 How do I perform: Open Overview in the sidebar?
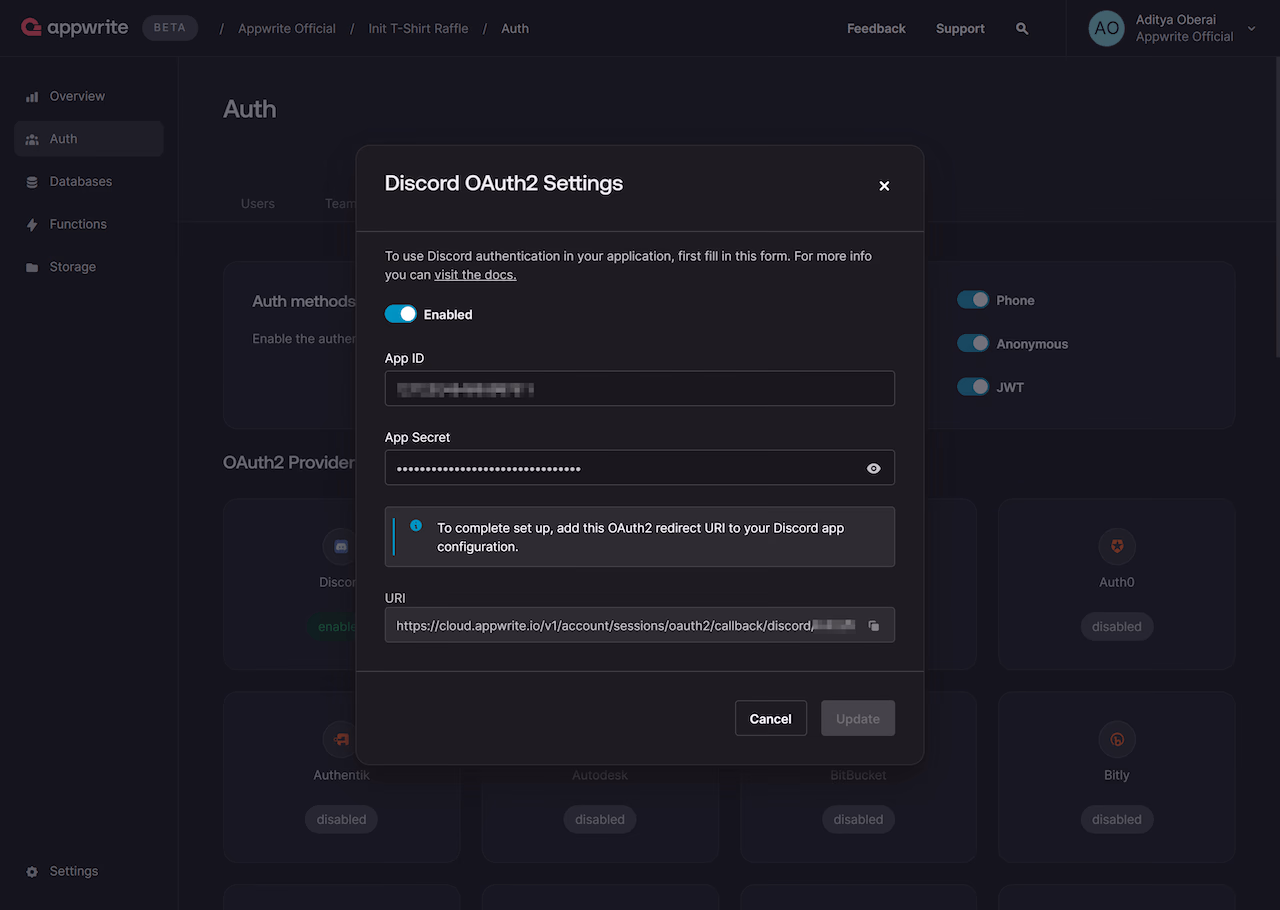89,96
